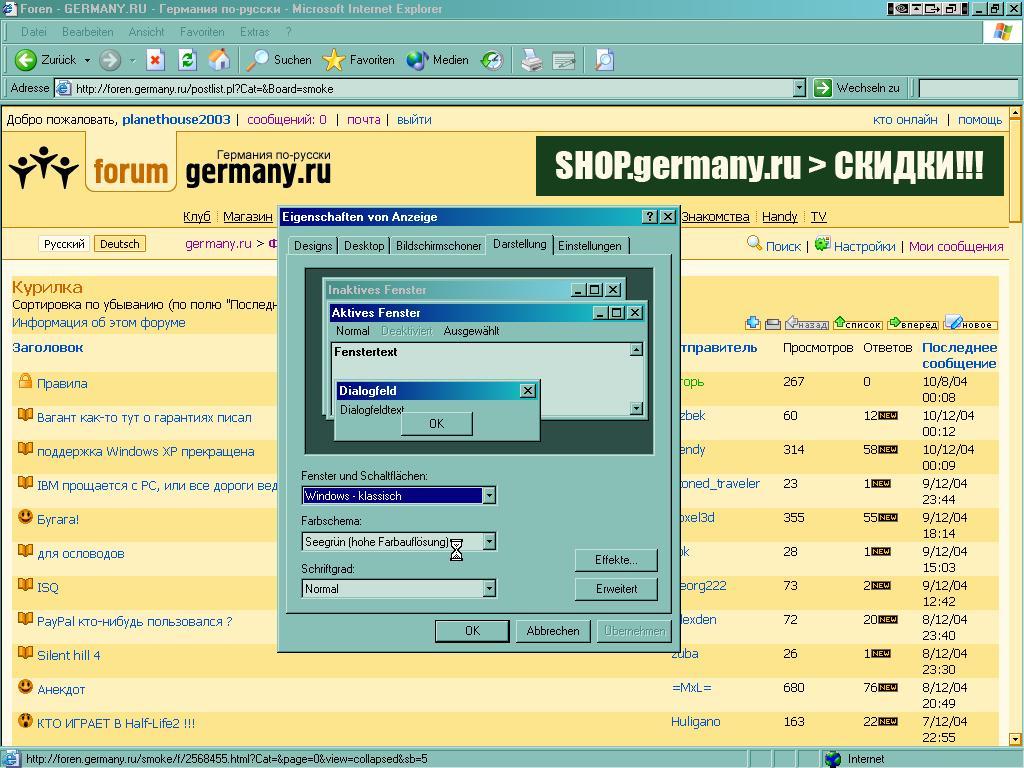Open the PayPal кто-нибудь пользовался topic

(x=135, y=621)
